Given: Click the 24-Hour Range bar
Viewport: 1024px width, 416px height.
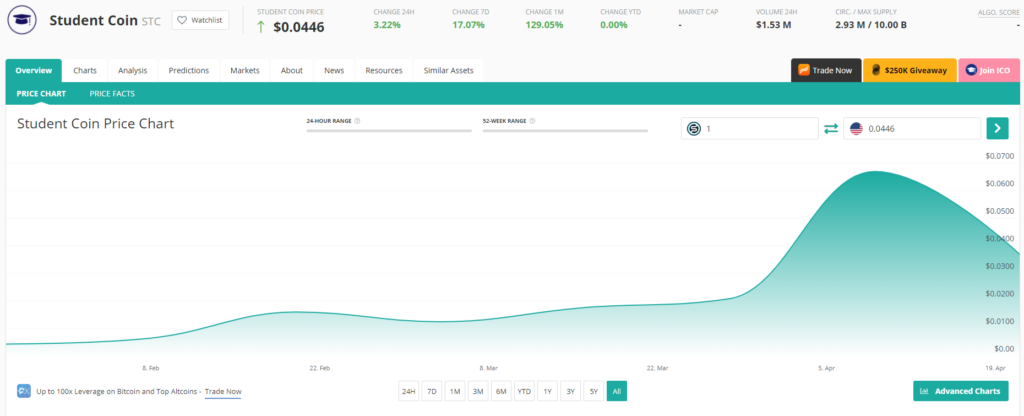Looking at the screenshot, I should click(389, 130).
